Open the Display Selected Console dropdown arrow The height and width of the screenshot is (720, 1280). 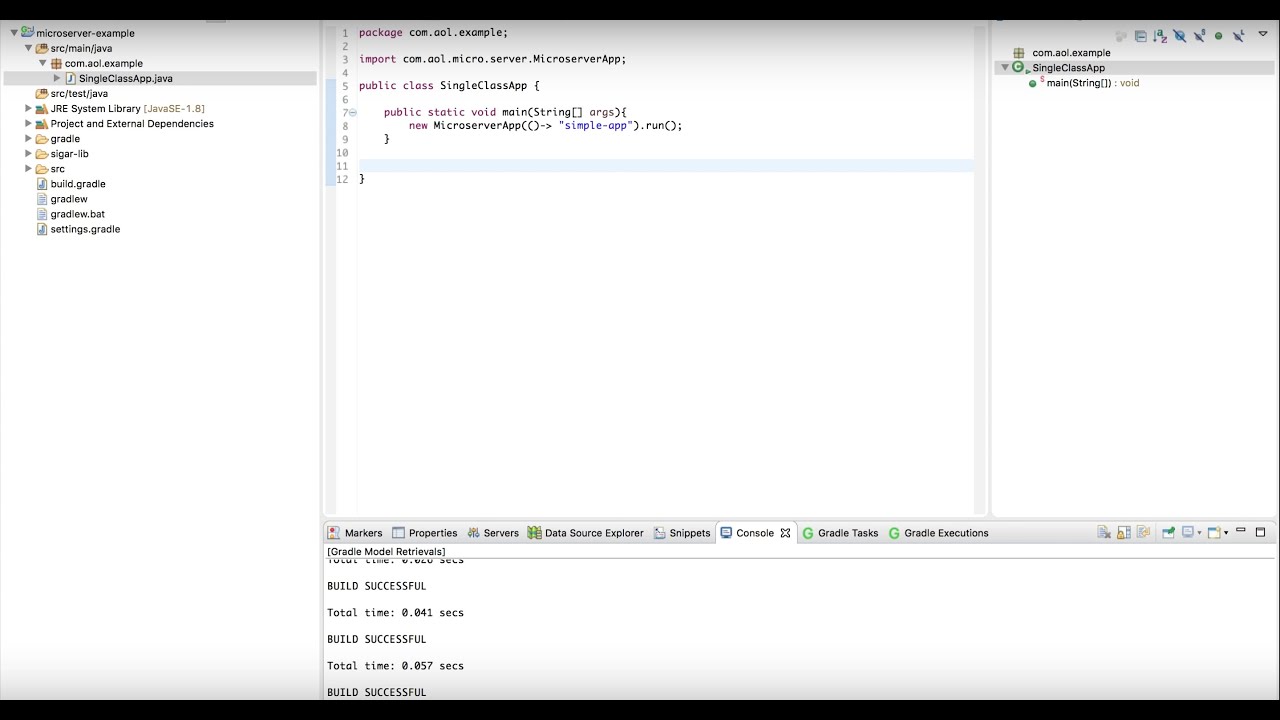click(1199, 533)
